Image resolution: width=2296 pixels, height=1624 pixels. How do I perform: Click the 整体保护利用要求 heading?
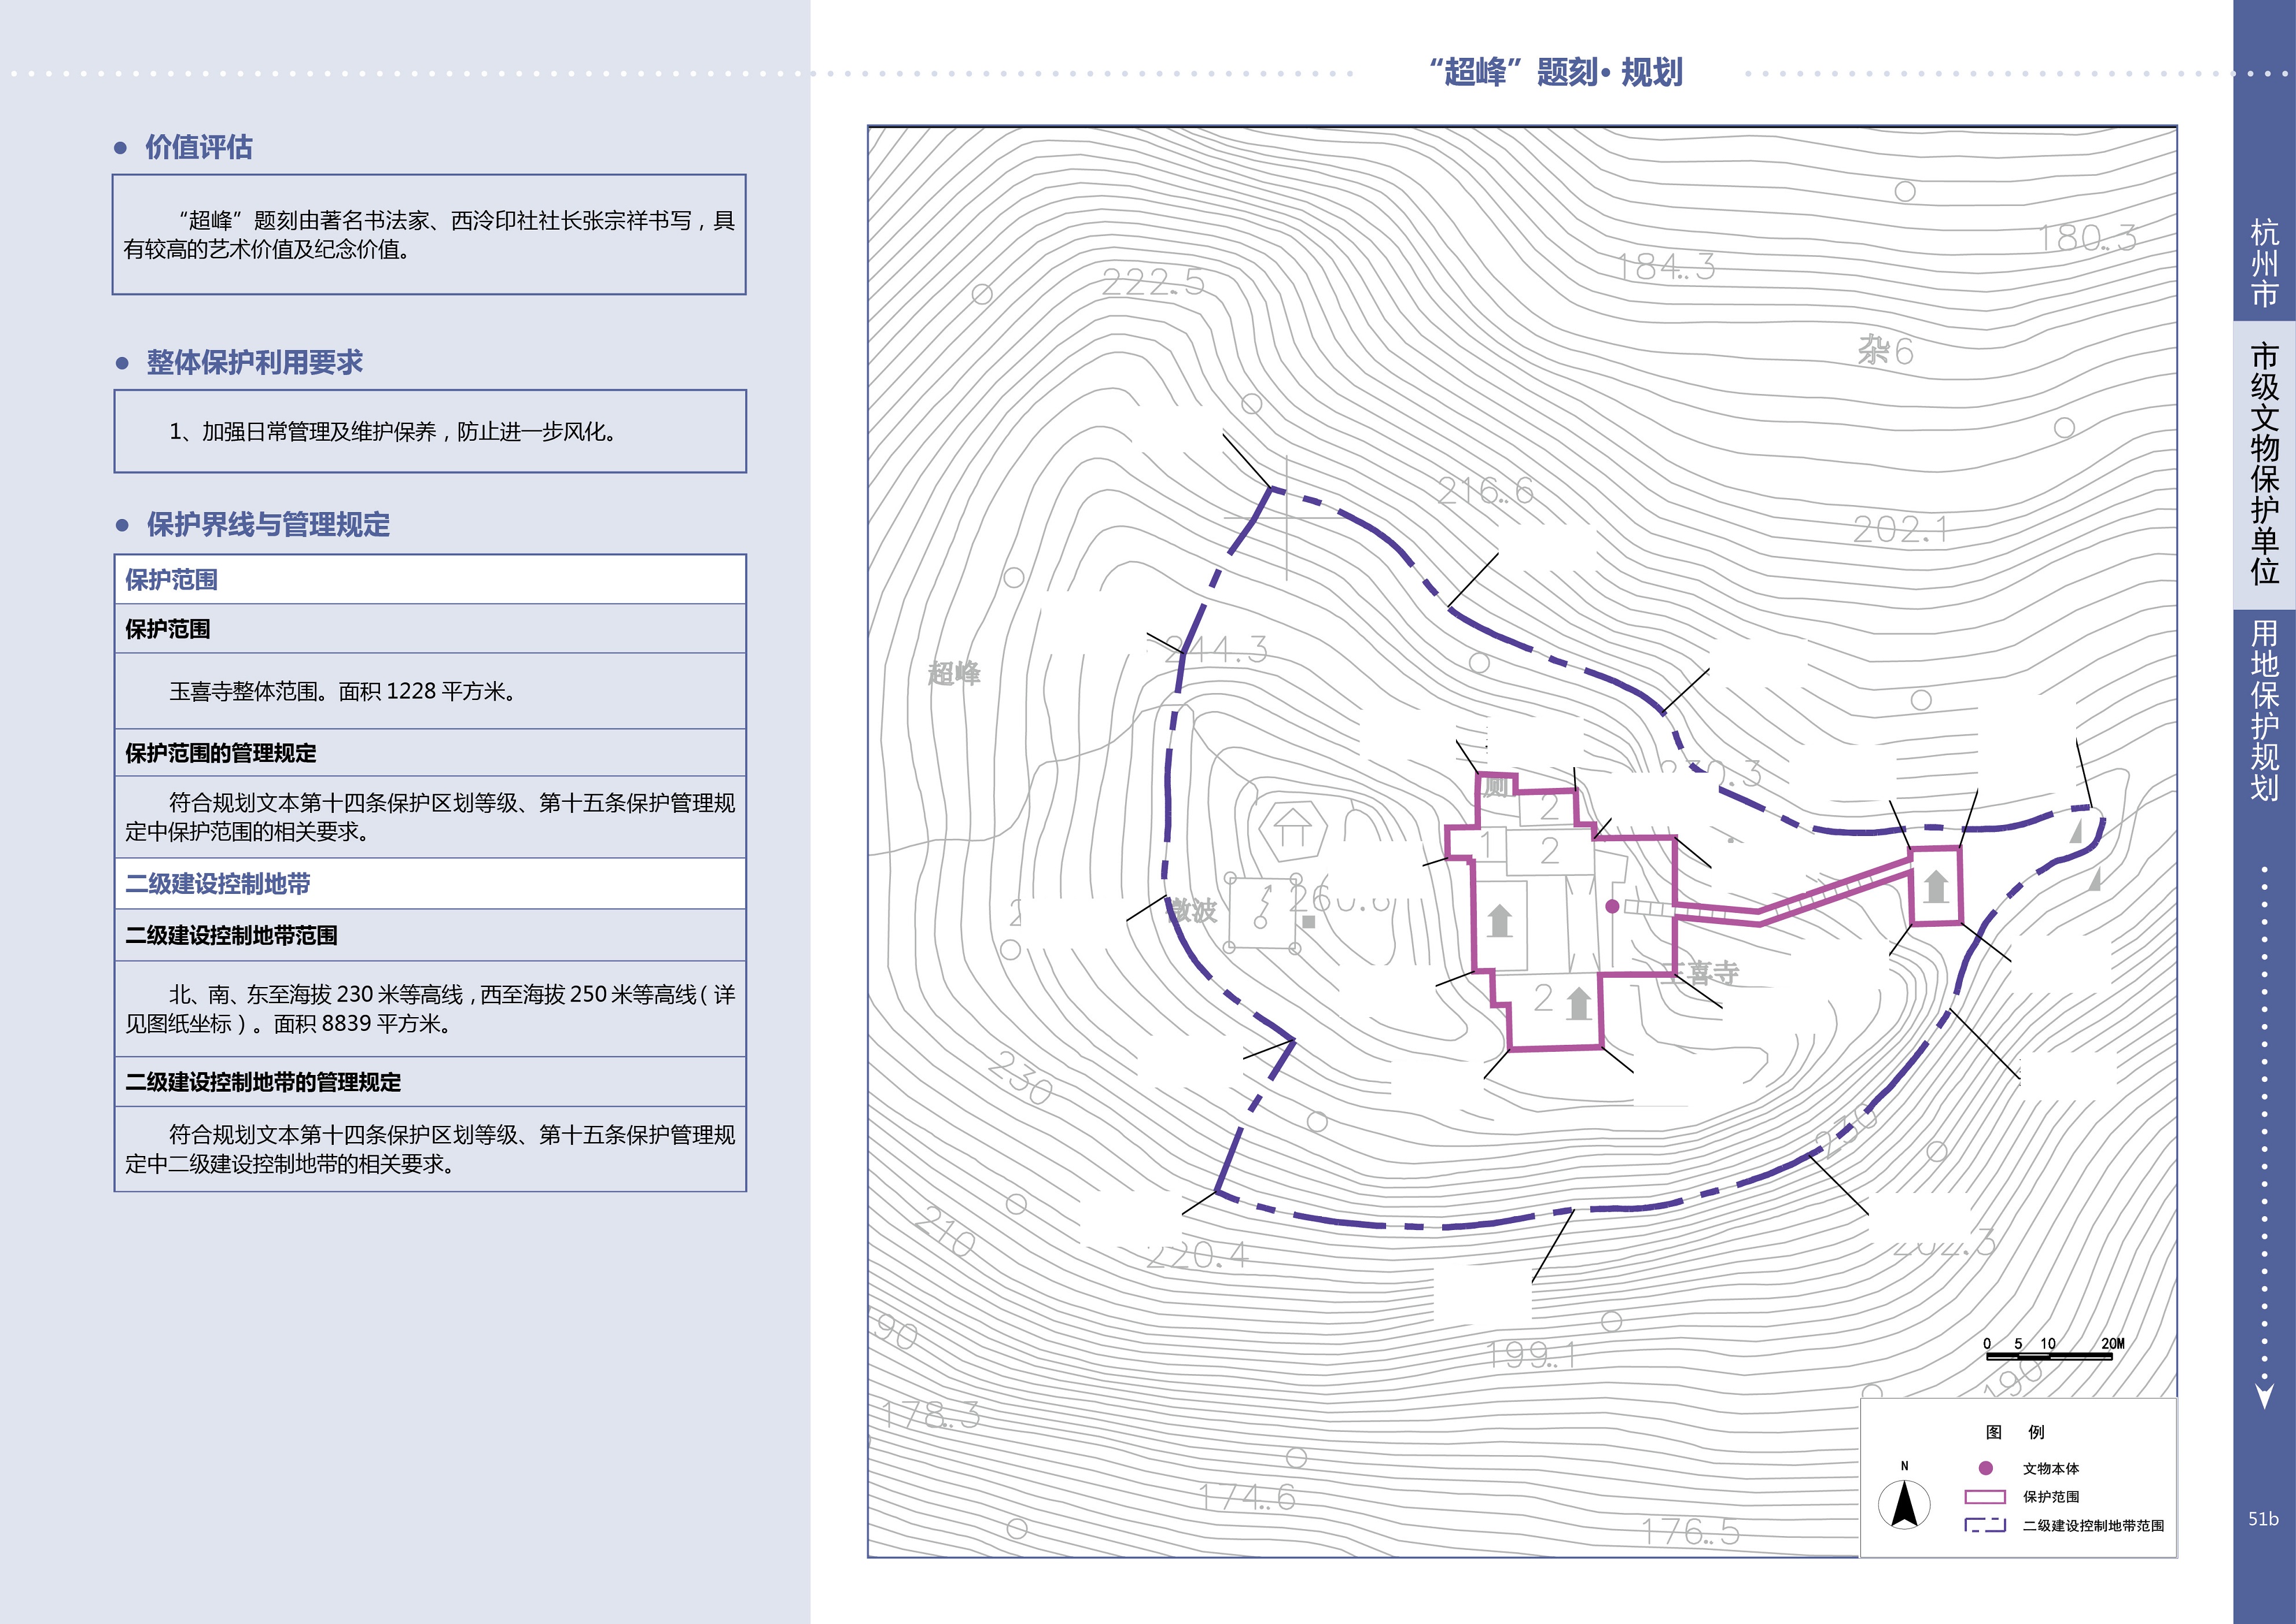(x=254, y=362)
